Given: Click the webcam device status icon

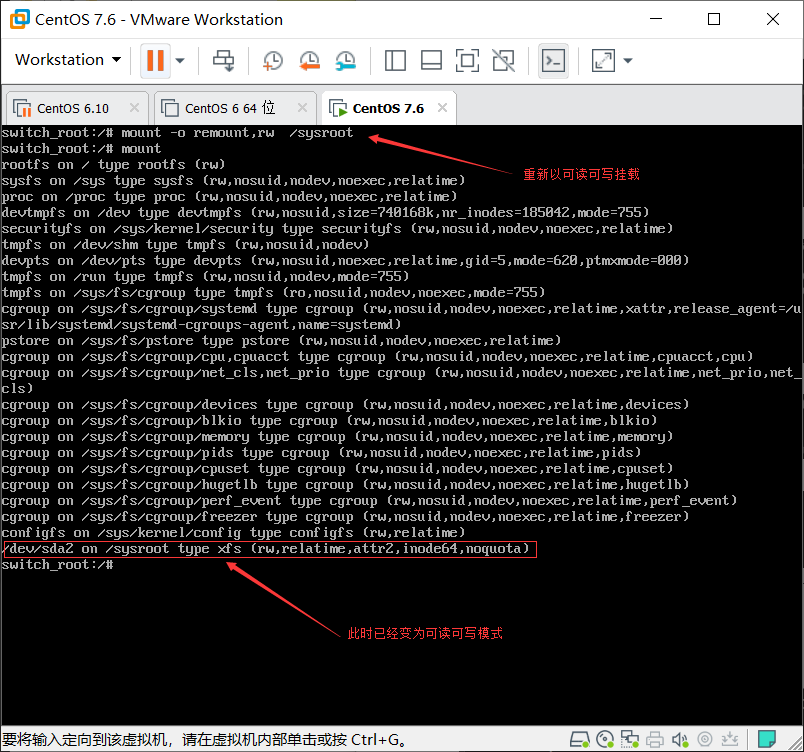Looking at the screenshot, I should pos(705,739).
